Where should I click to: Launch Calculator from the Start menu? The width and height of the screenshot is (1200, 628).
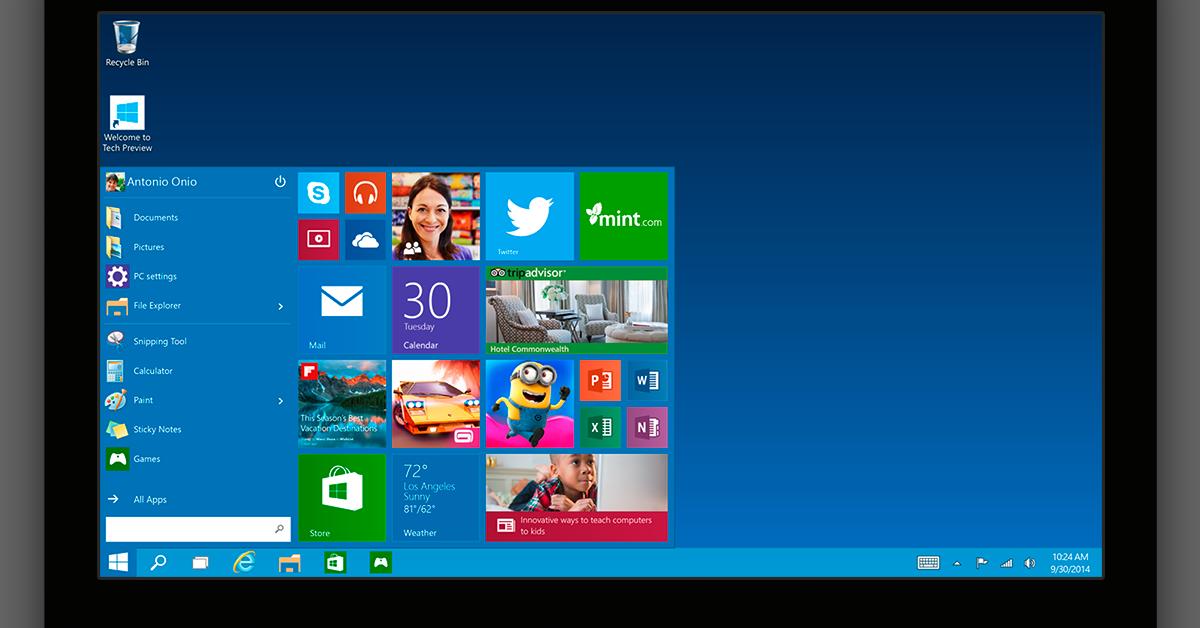pos(197,371)
